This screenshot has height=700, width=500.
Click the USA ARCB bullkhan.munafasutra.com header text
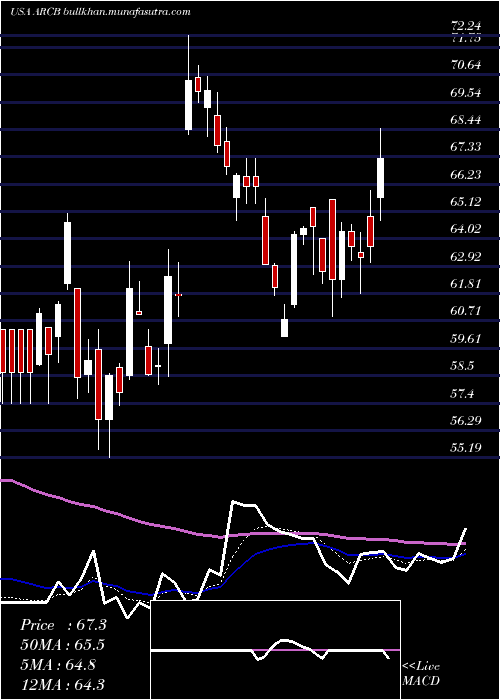(x=100, y=12)
